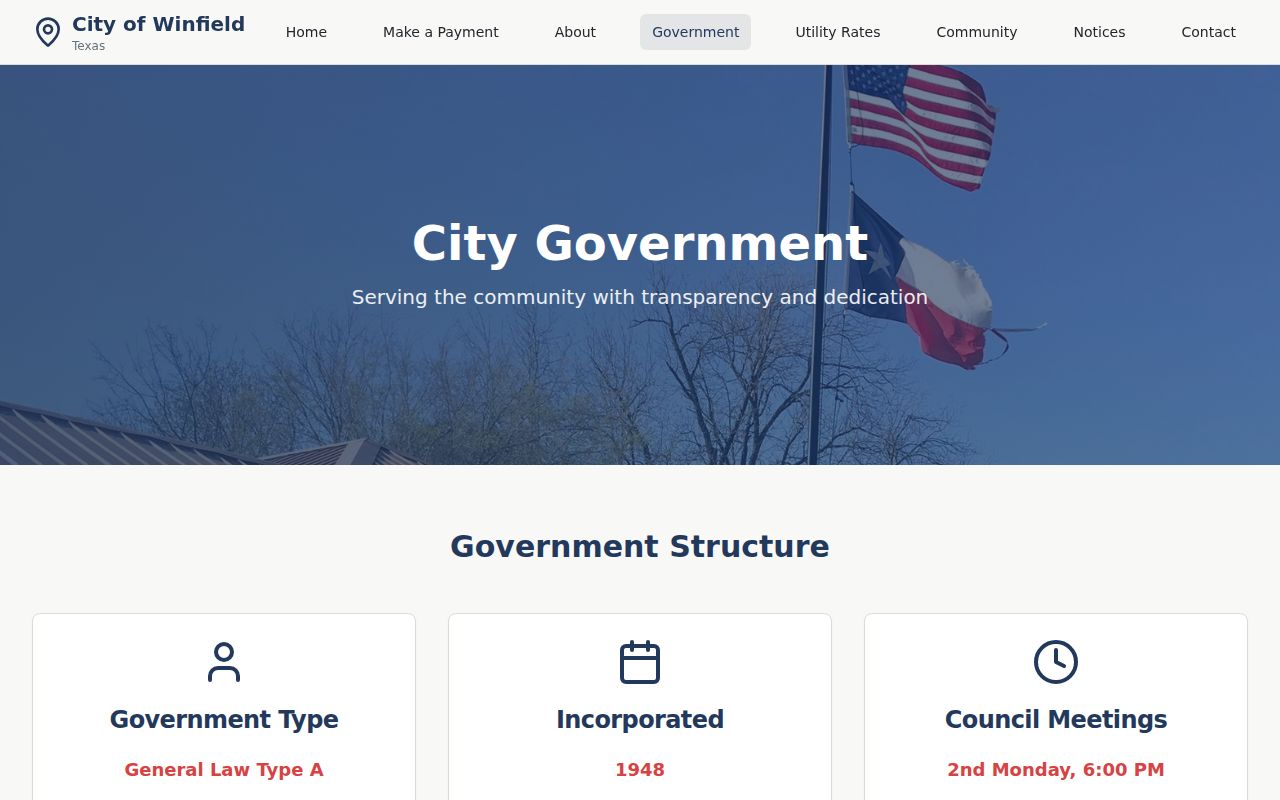The width and height of the screenshot is (1280, 800).
Task: Click the Government Structure heading
Action: point(640,546)
